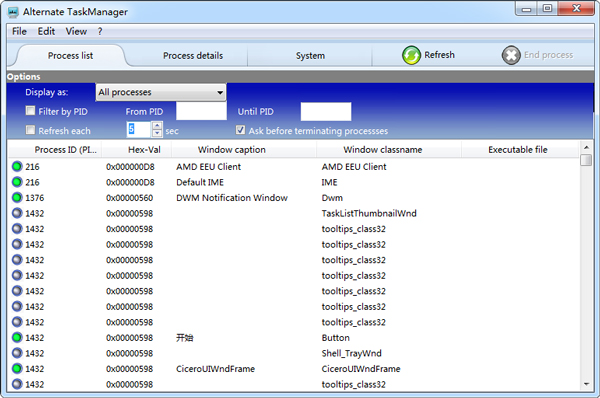Screen dimensions: 600x398
Task: Select the 开始 window caption cell
Action: click(x=184, y=338)
